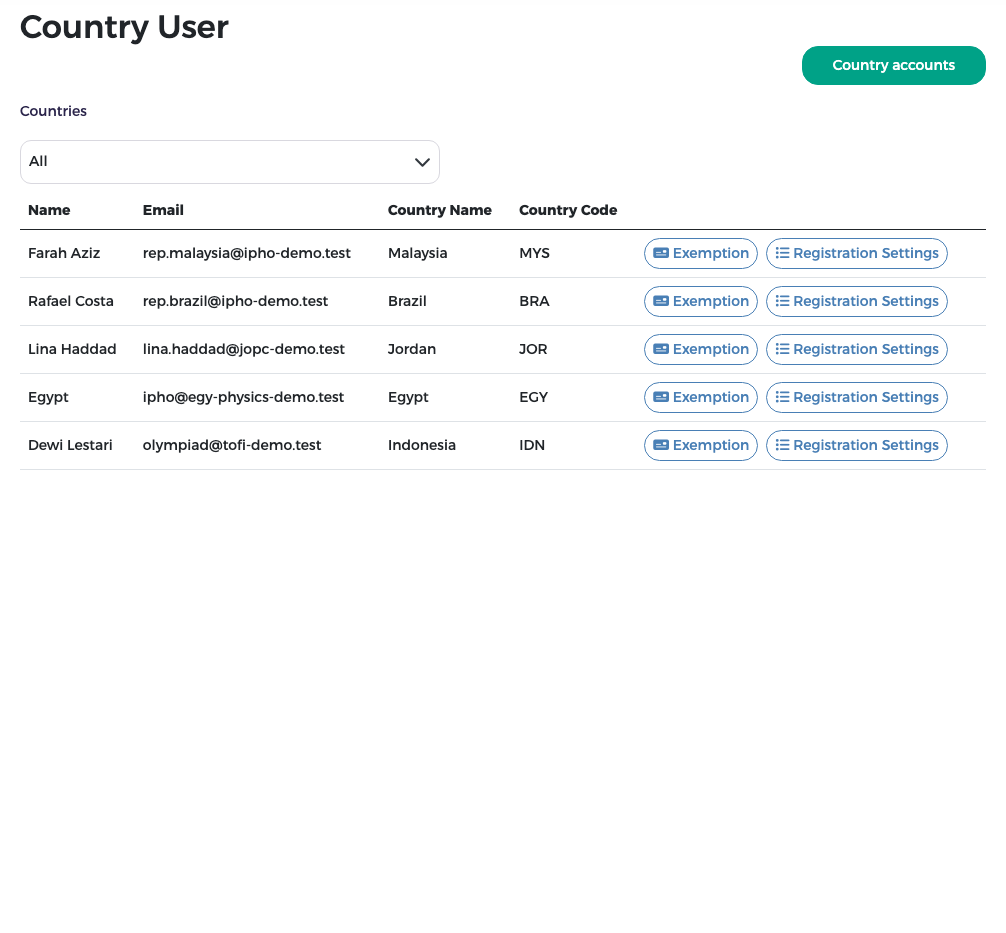The image size is (1006, 933).
Task: Click the list icon in Jordan's Registration Settings
Action: 782,350
